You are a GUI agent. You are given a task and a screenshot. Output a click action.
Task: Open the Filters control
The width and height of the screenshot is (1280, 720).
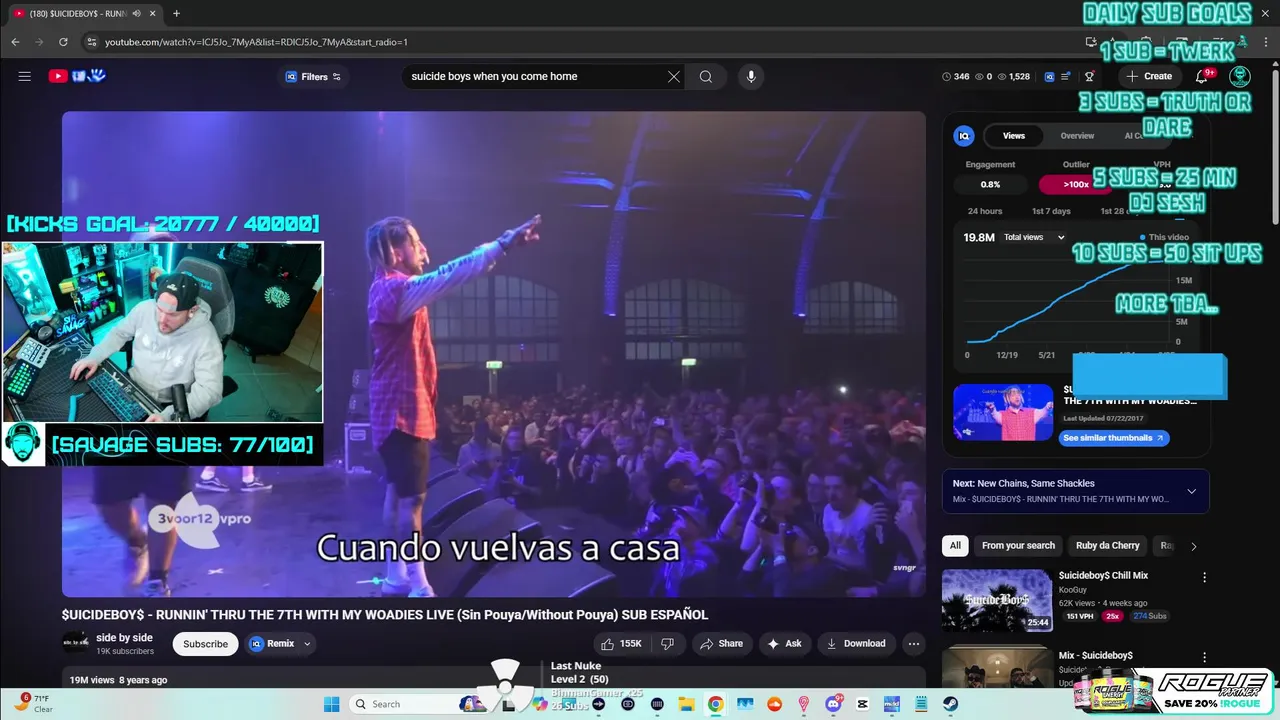pos(313,77)
